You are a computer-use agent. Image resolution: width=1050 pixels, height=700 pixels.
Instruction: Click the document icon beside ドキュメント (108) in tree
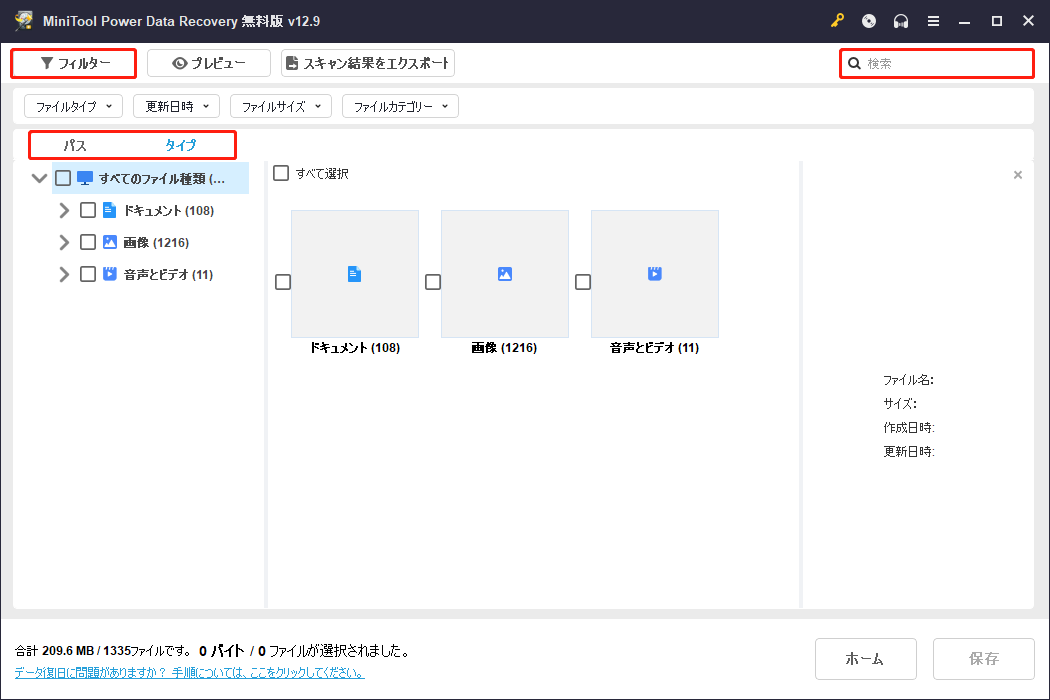pyautogui.click(x=109, y=210)
